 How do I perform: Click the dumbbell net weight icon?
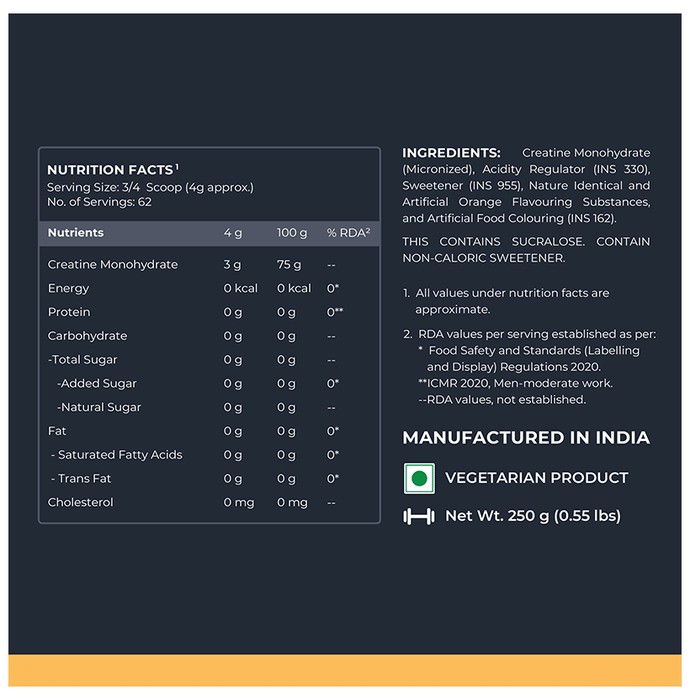pos(419,517)
